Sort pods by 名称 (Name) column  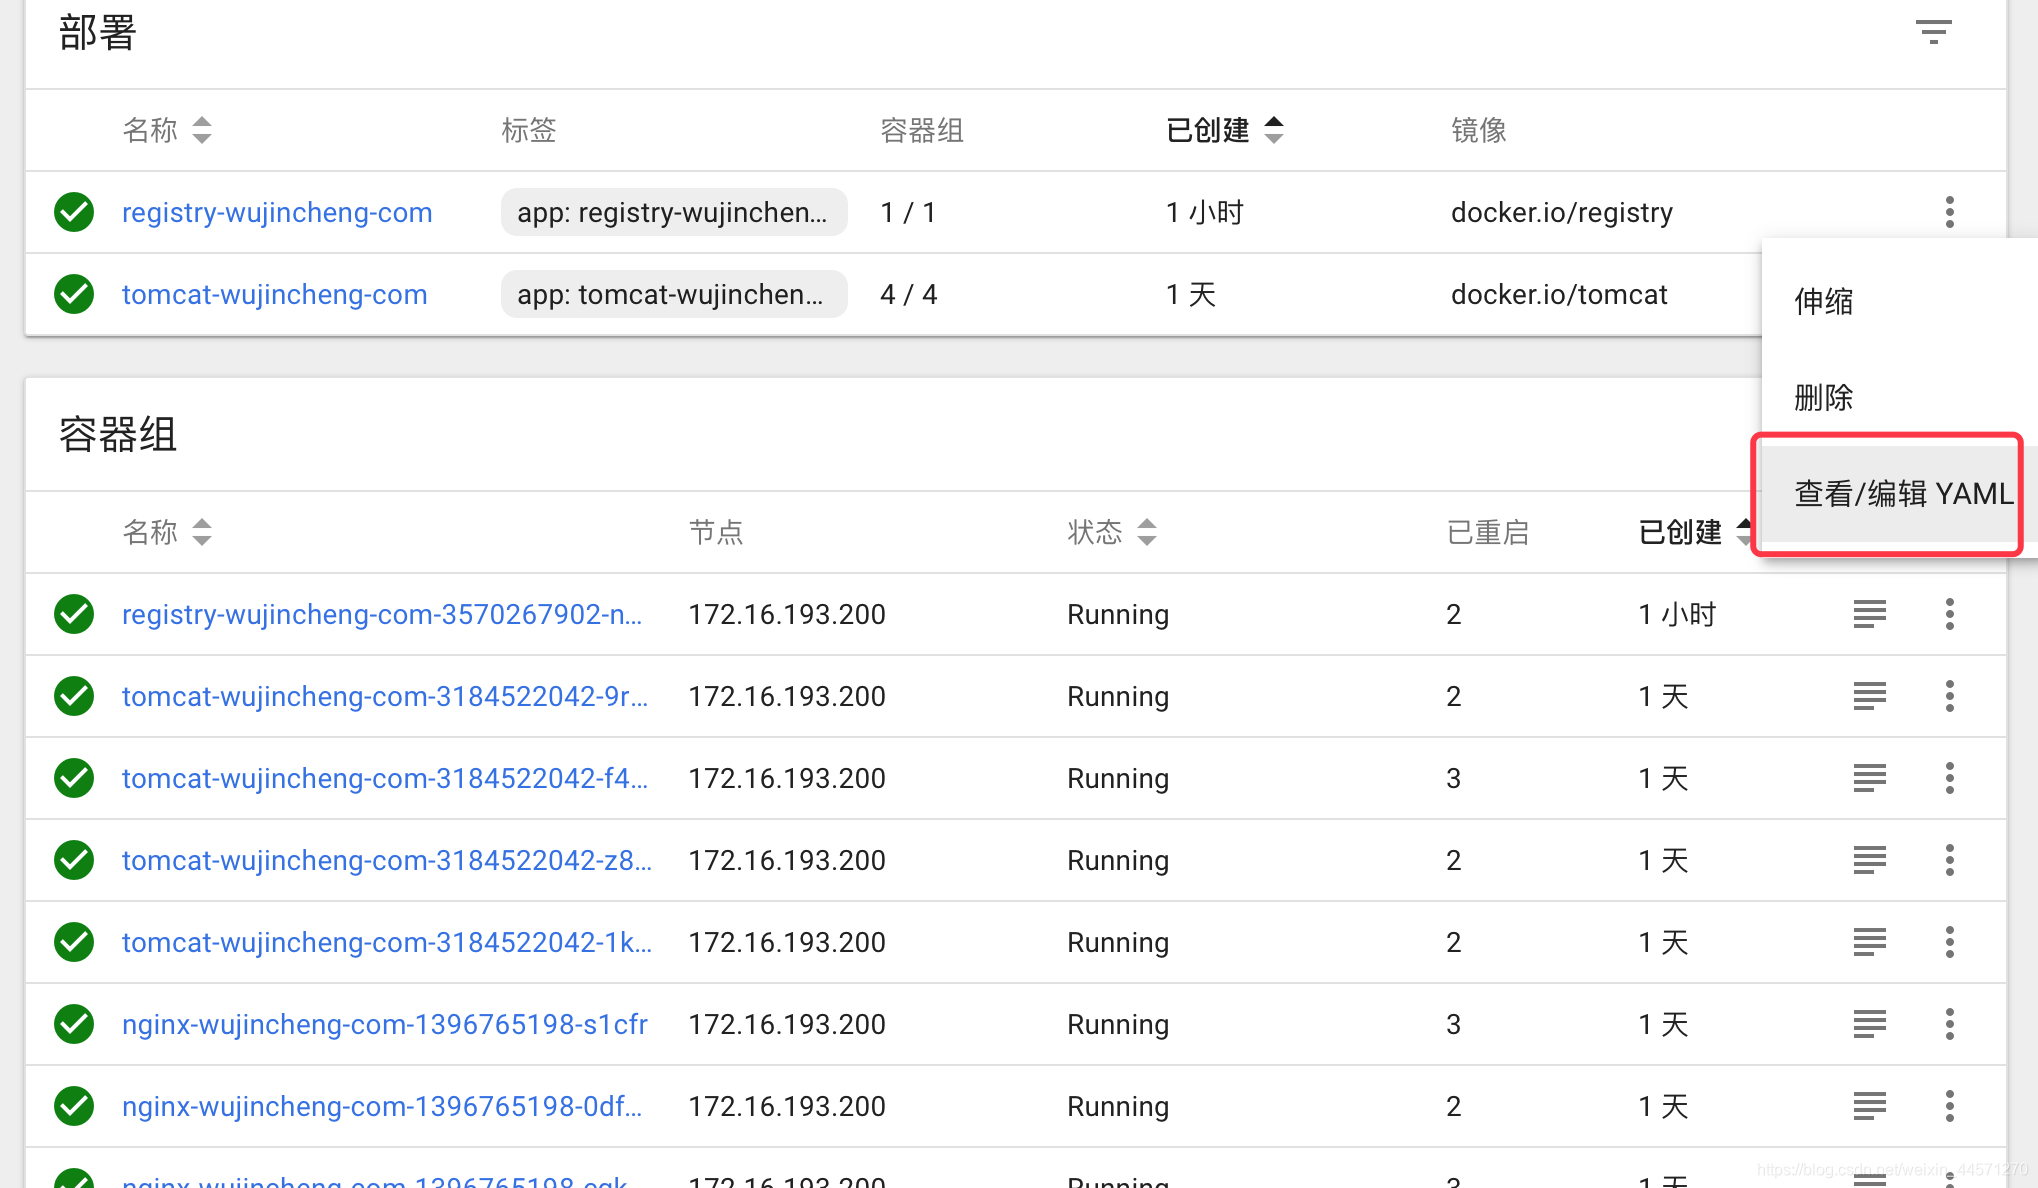(167, 532)
